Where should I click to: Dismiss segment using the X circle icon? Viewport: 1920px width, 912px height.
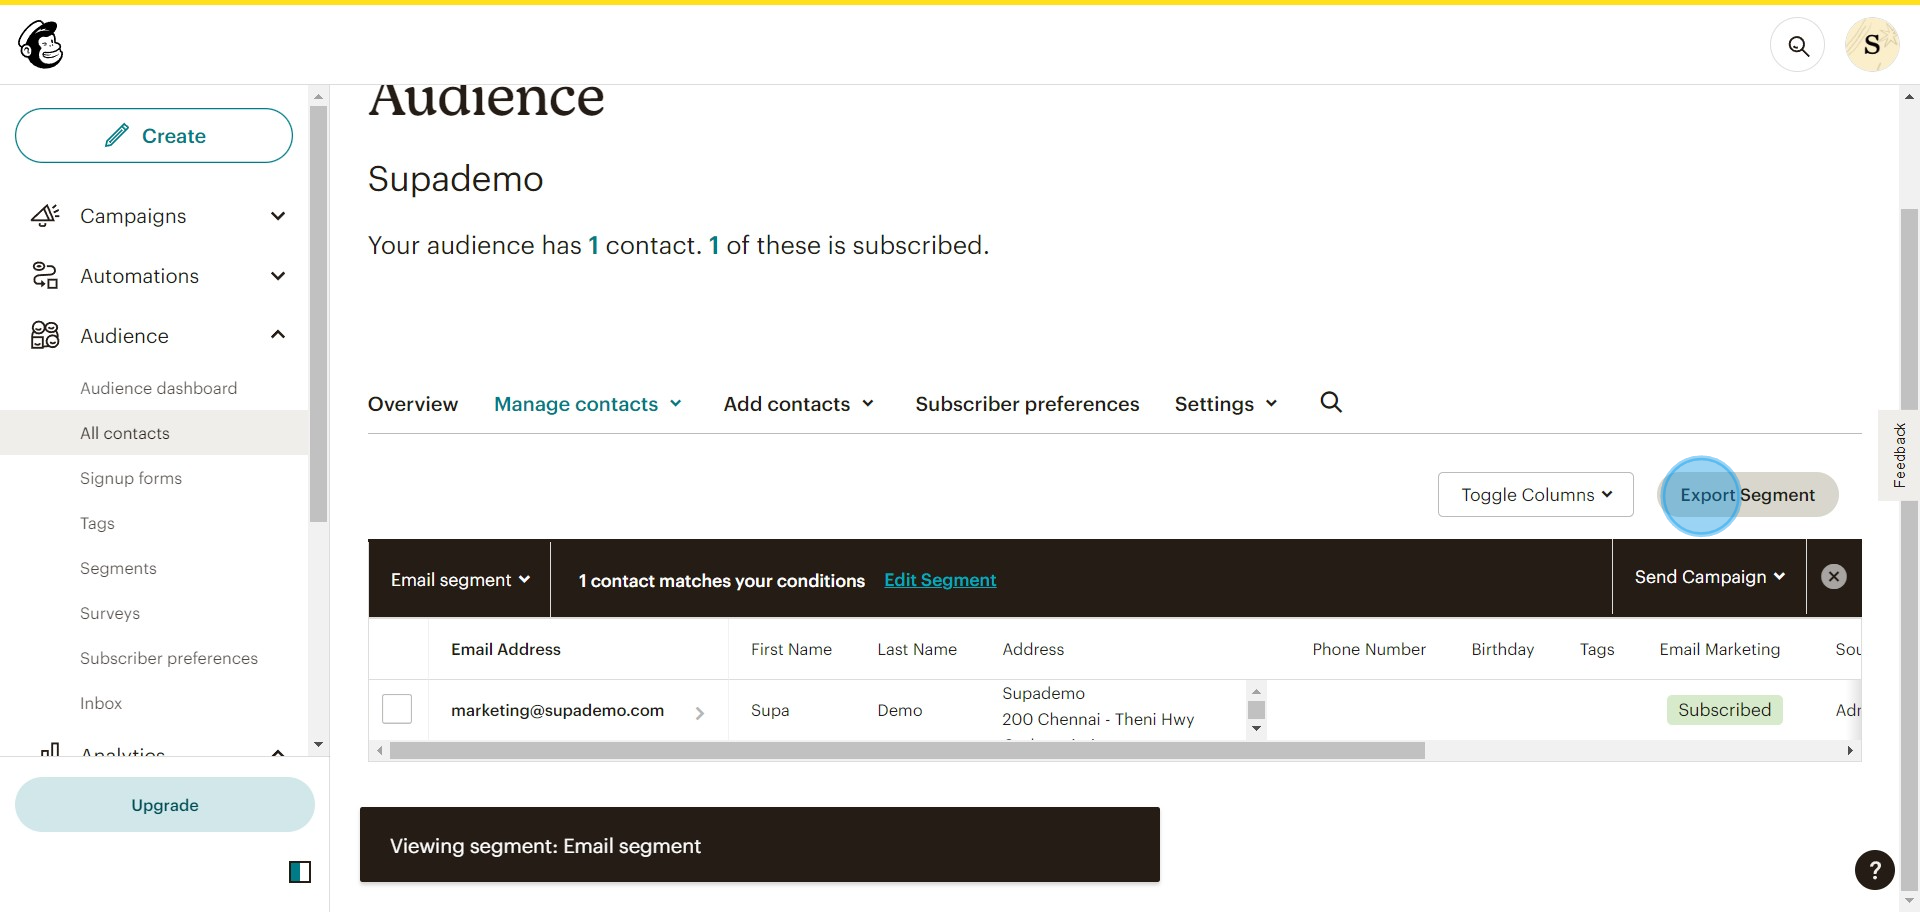point(1833,577)
